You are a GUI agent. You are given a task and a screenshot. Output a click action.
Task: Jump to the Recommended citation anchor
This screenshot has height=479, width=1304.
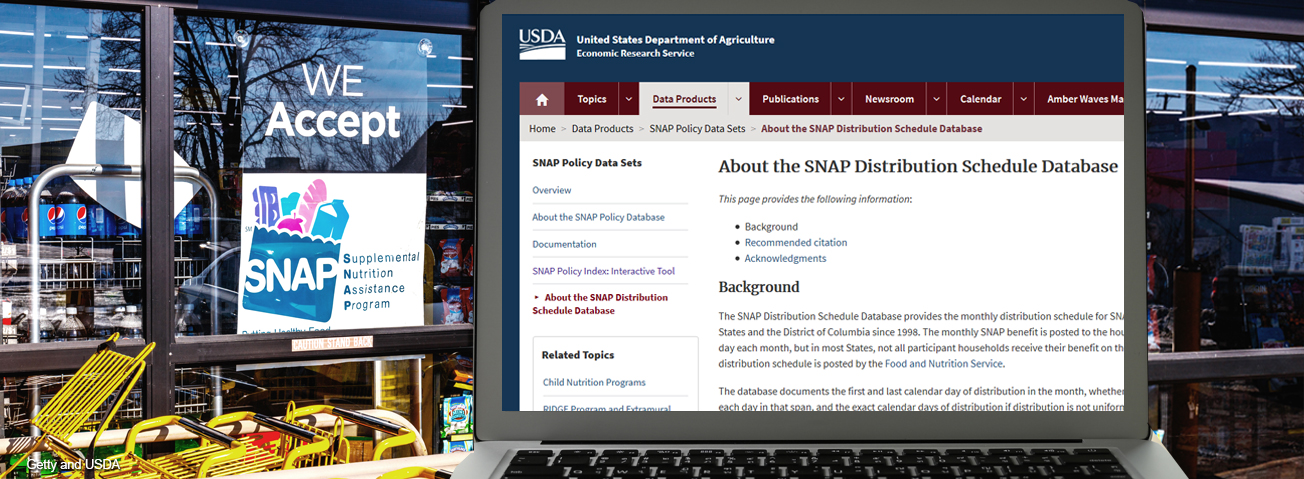tap(795, 242)
